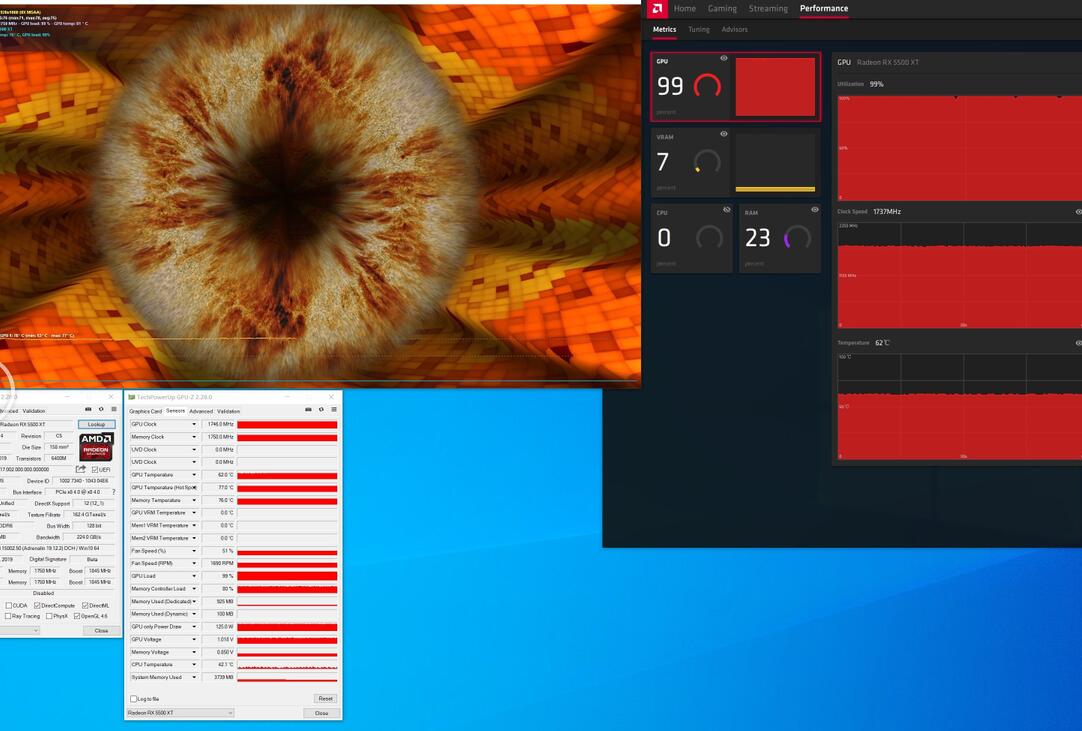Toggle the CUDA checkbox
The width and height of the screenshot is (1082, 731).
(x=8, y=605)
